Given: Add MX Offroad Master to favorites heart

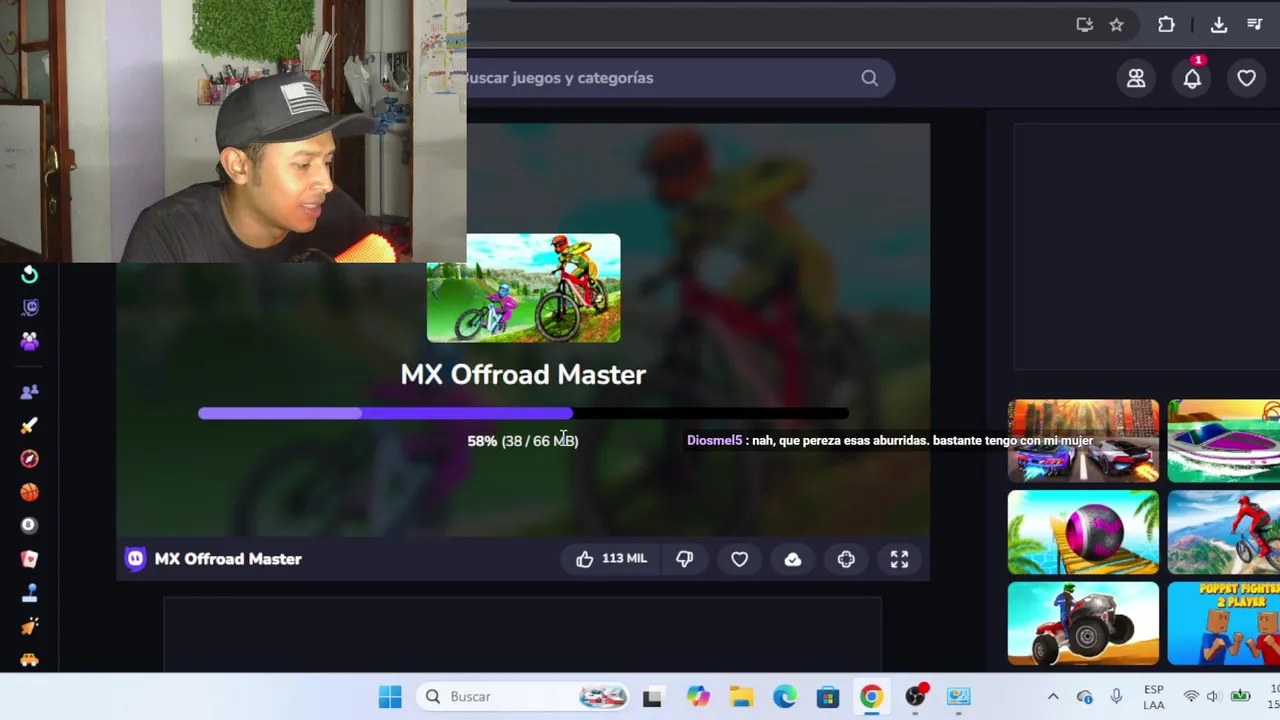Looking at the screenshot, I should tap(739, 559).
